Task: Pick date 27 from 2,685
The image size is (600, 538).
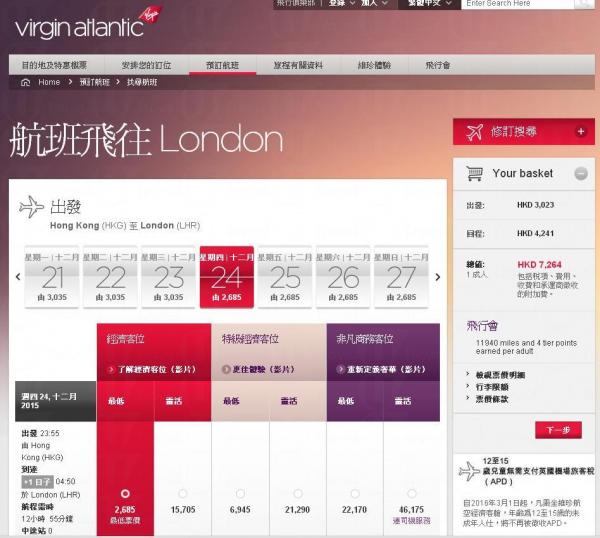Action: (401, 277)
